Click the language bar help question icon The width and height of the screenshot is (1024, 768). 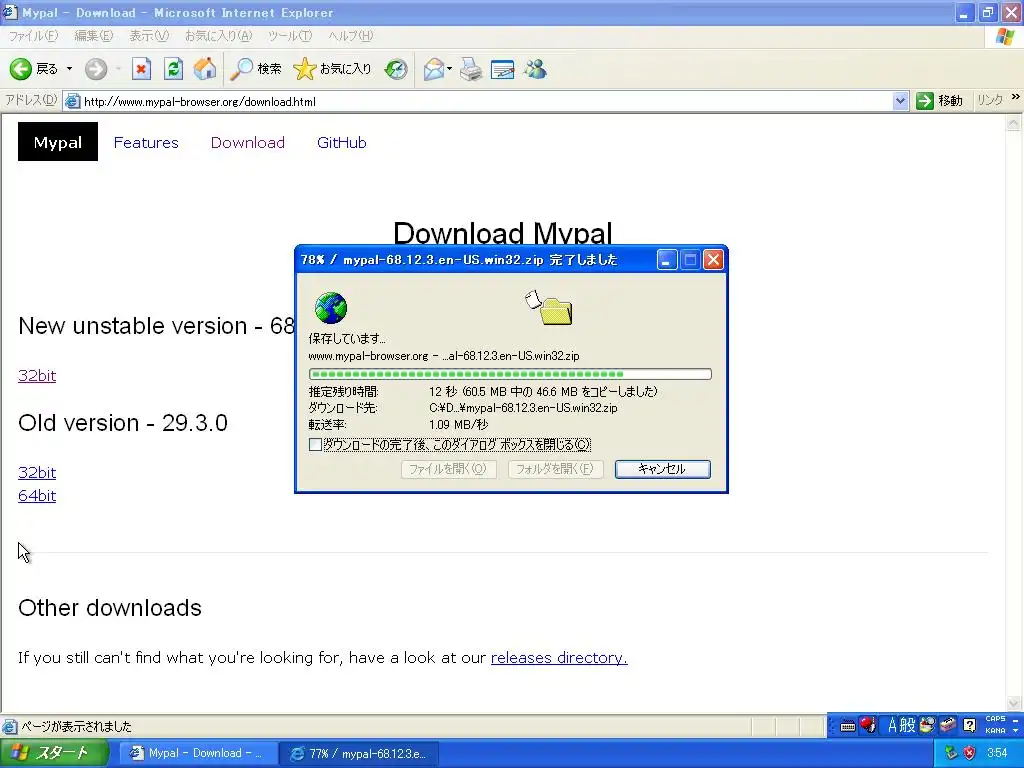(x=970, y=725)
